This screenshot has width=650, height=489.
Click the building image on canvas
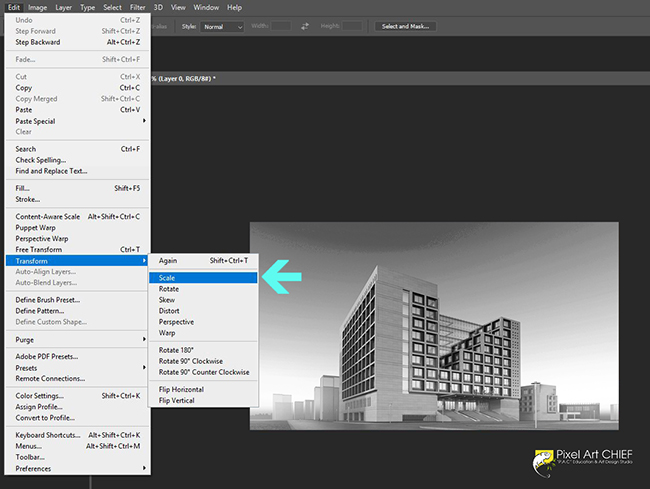click(x=434, y=326)
